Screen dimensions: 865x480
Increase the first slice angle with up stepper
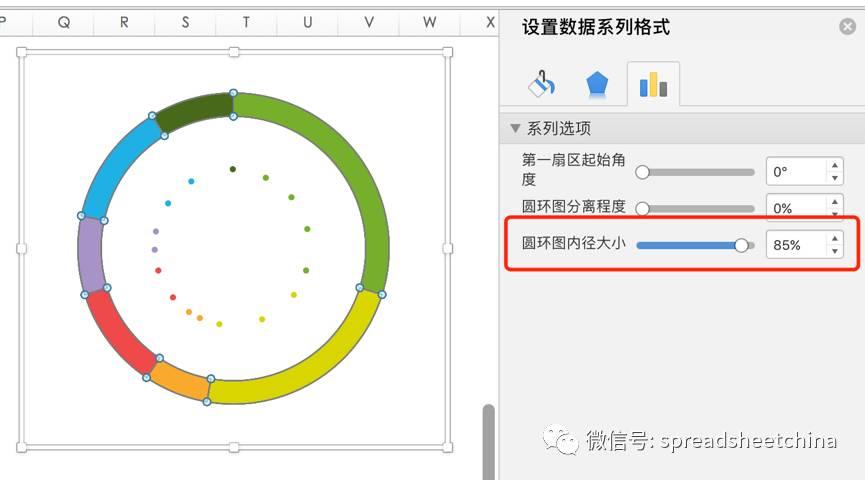835,165
